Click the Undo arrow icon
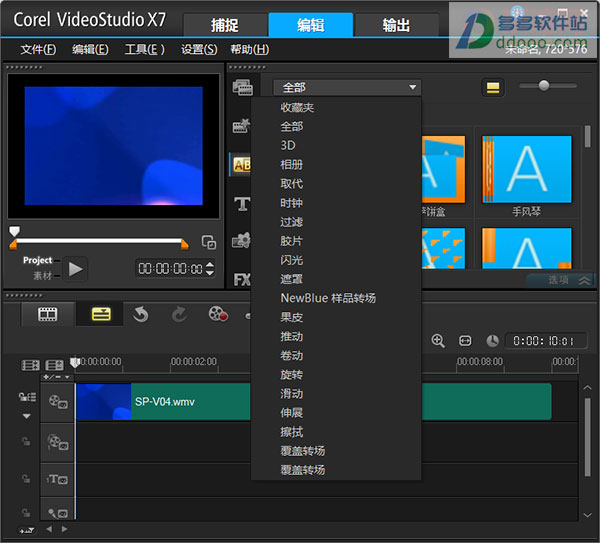600x543 pixels. [141, 314]
